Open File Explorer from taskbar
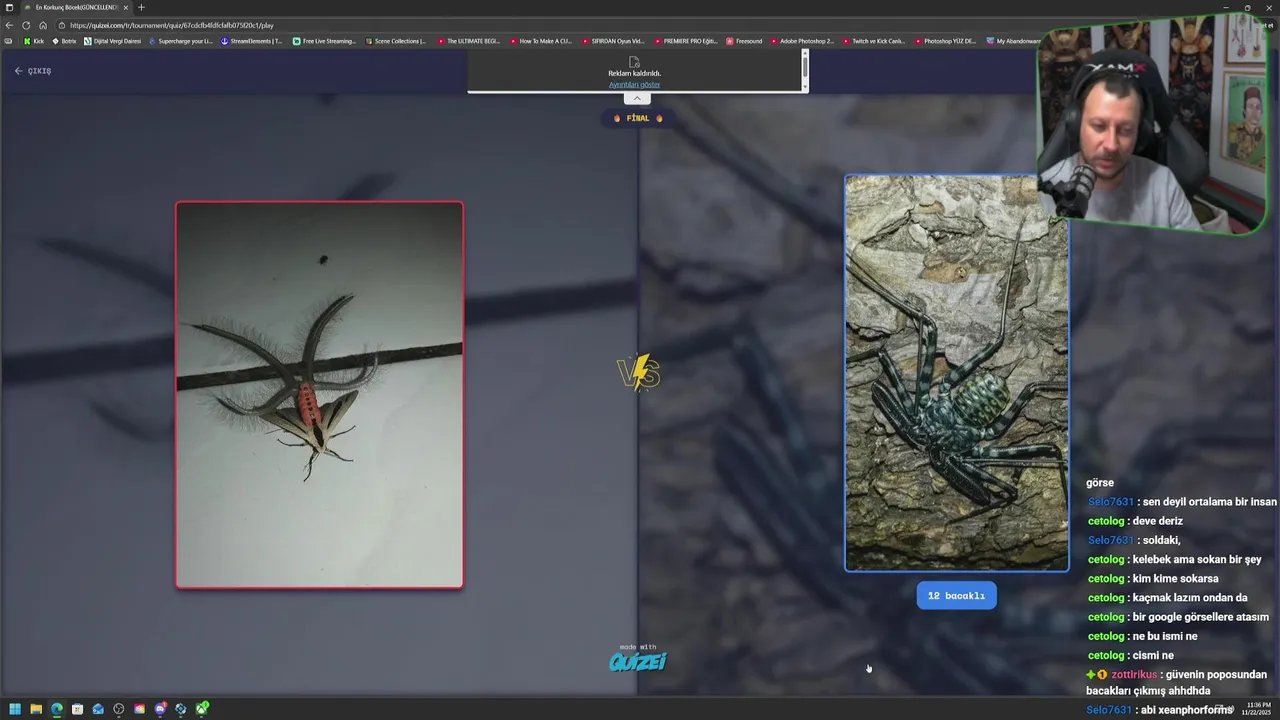 [36, 709]
